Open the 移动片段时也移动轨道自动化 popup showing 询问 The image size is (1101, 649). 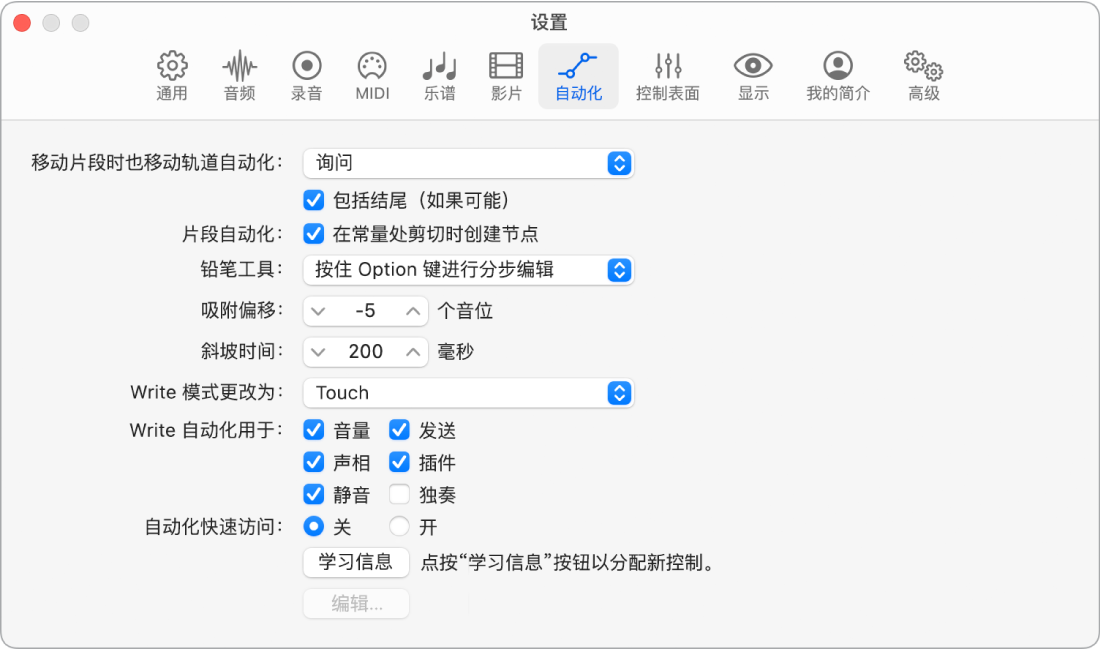[x=468, y=164]
